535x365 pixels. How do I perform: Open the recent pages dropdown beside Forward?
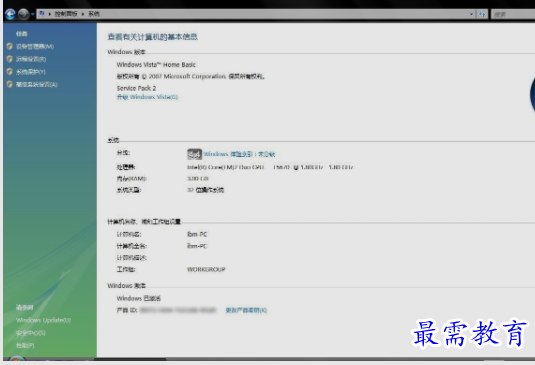[x=33, y=14]
